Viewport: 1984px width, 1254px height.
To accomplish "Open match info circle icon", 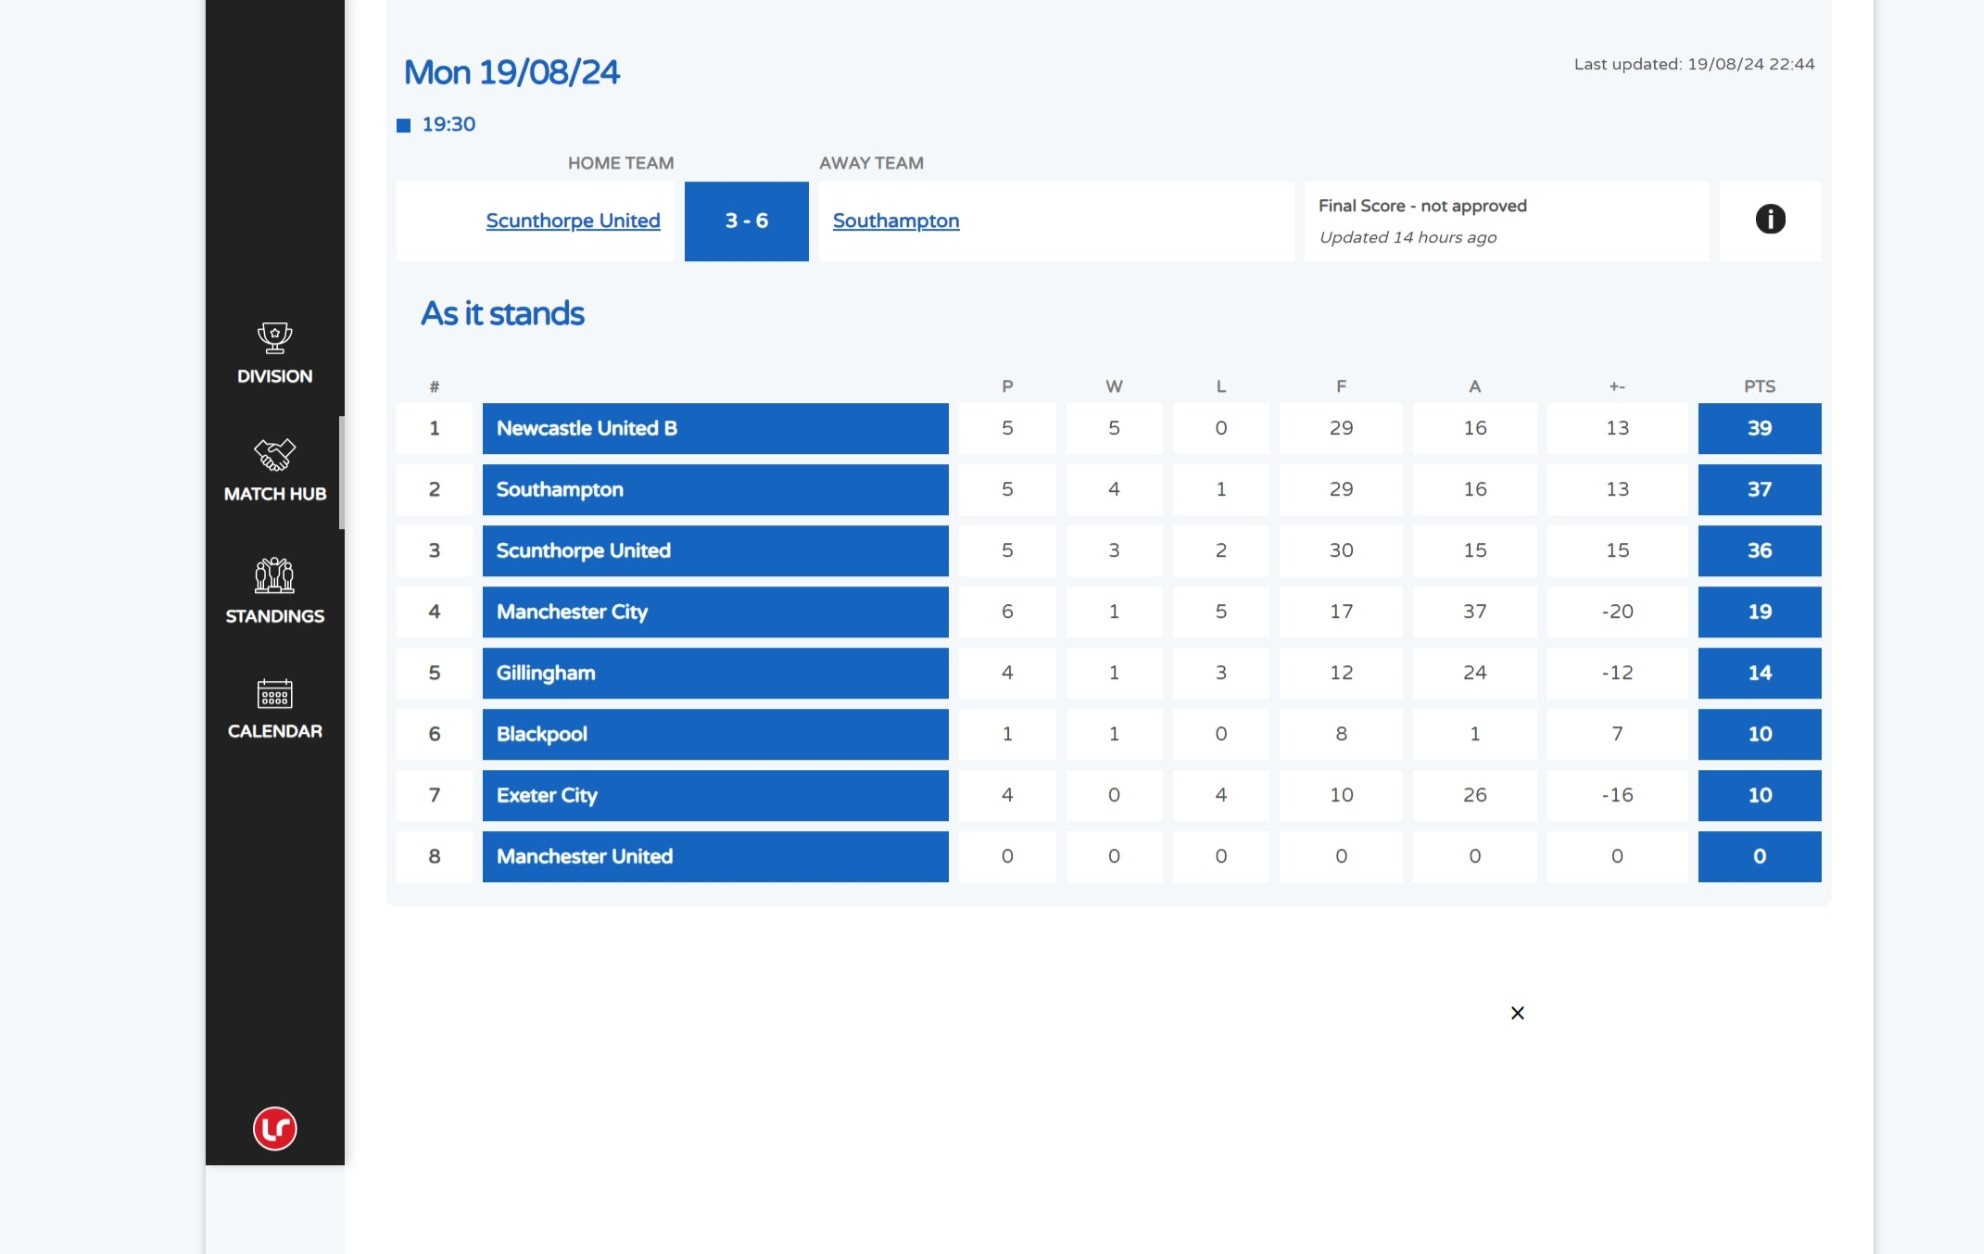I will (x=1770, y=219).
